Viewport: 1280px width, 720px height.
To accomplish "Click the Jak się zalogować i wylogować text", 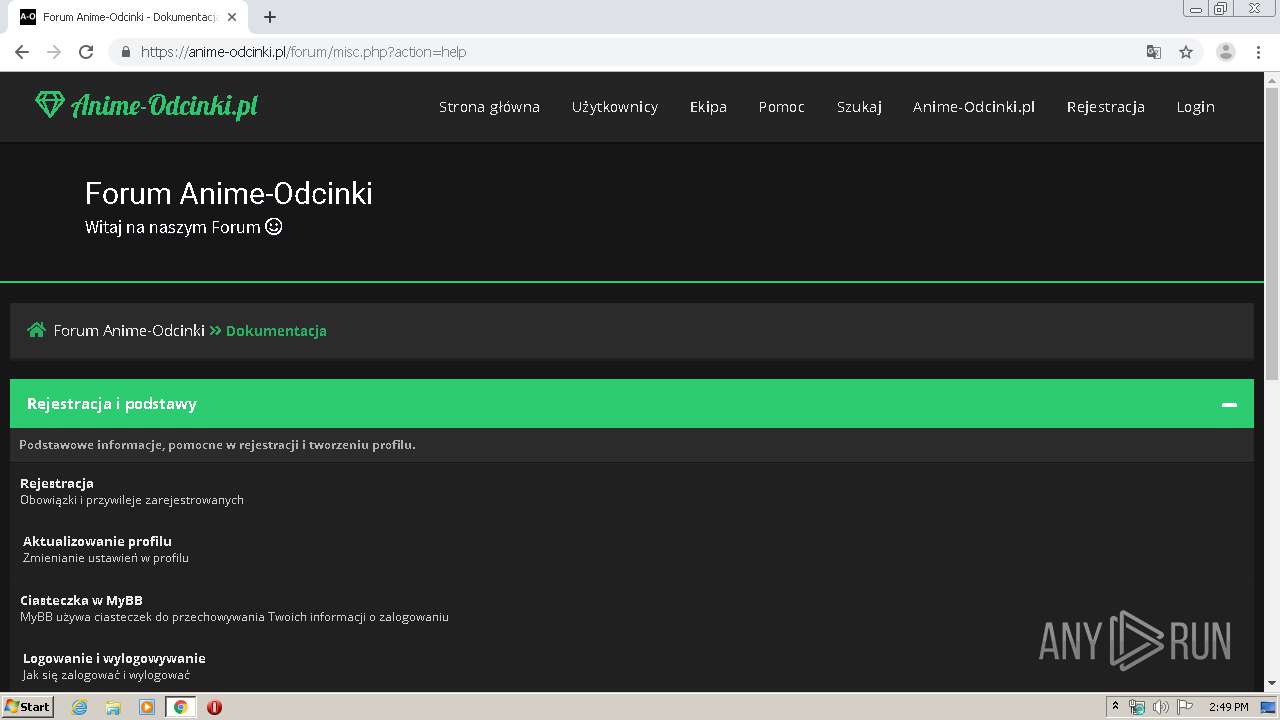I will (x=107, y=675).
